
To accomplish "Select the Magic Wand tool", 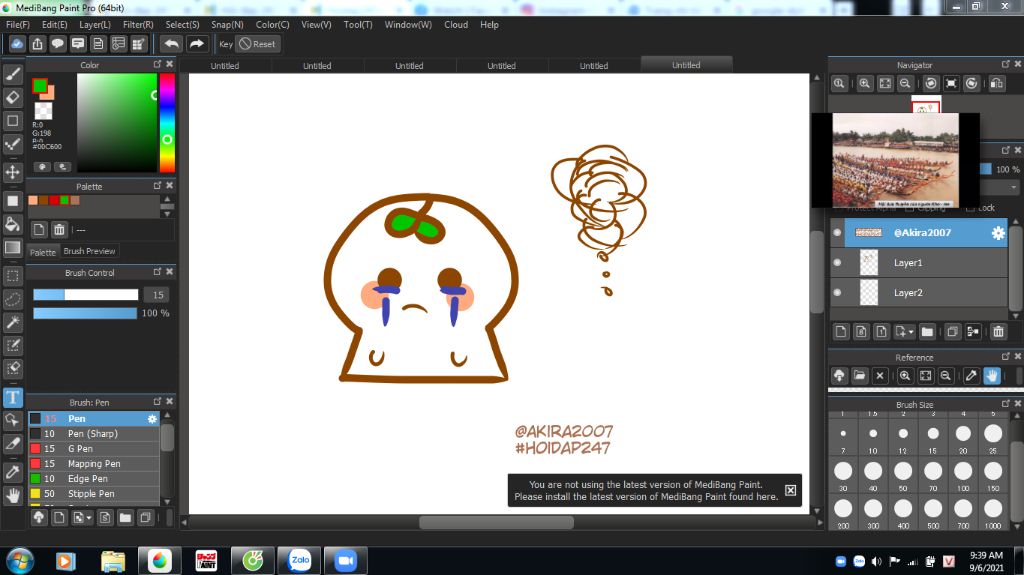I will point(12,322).
